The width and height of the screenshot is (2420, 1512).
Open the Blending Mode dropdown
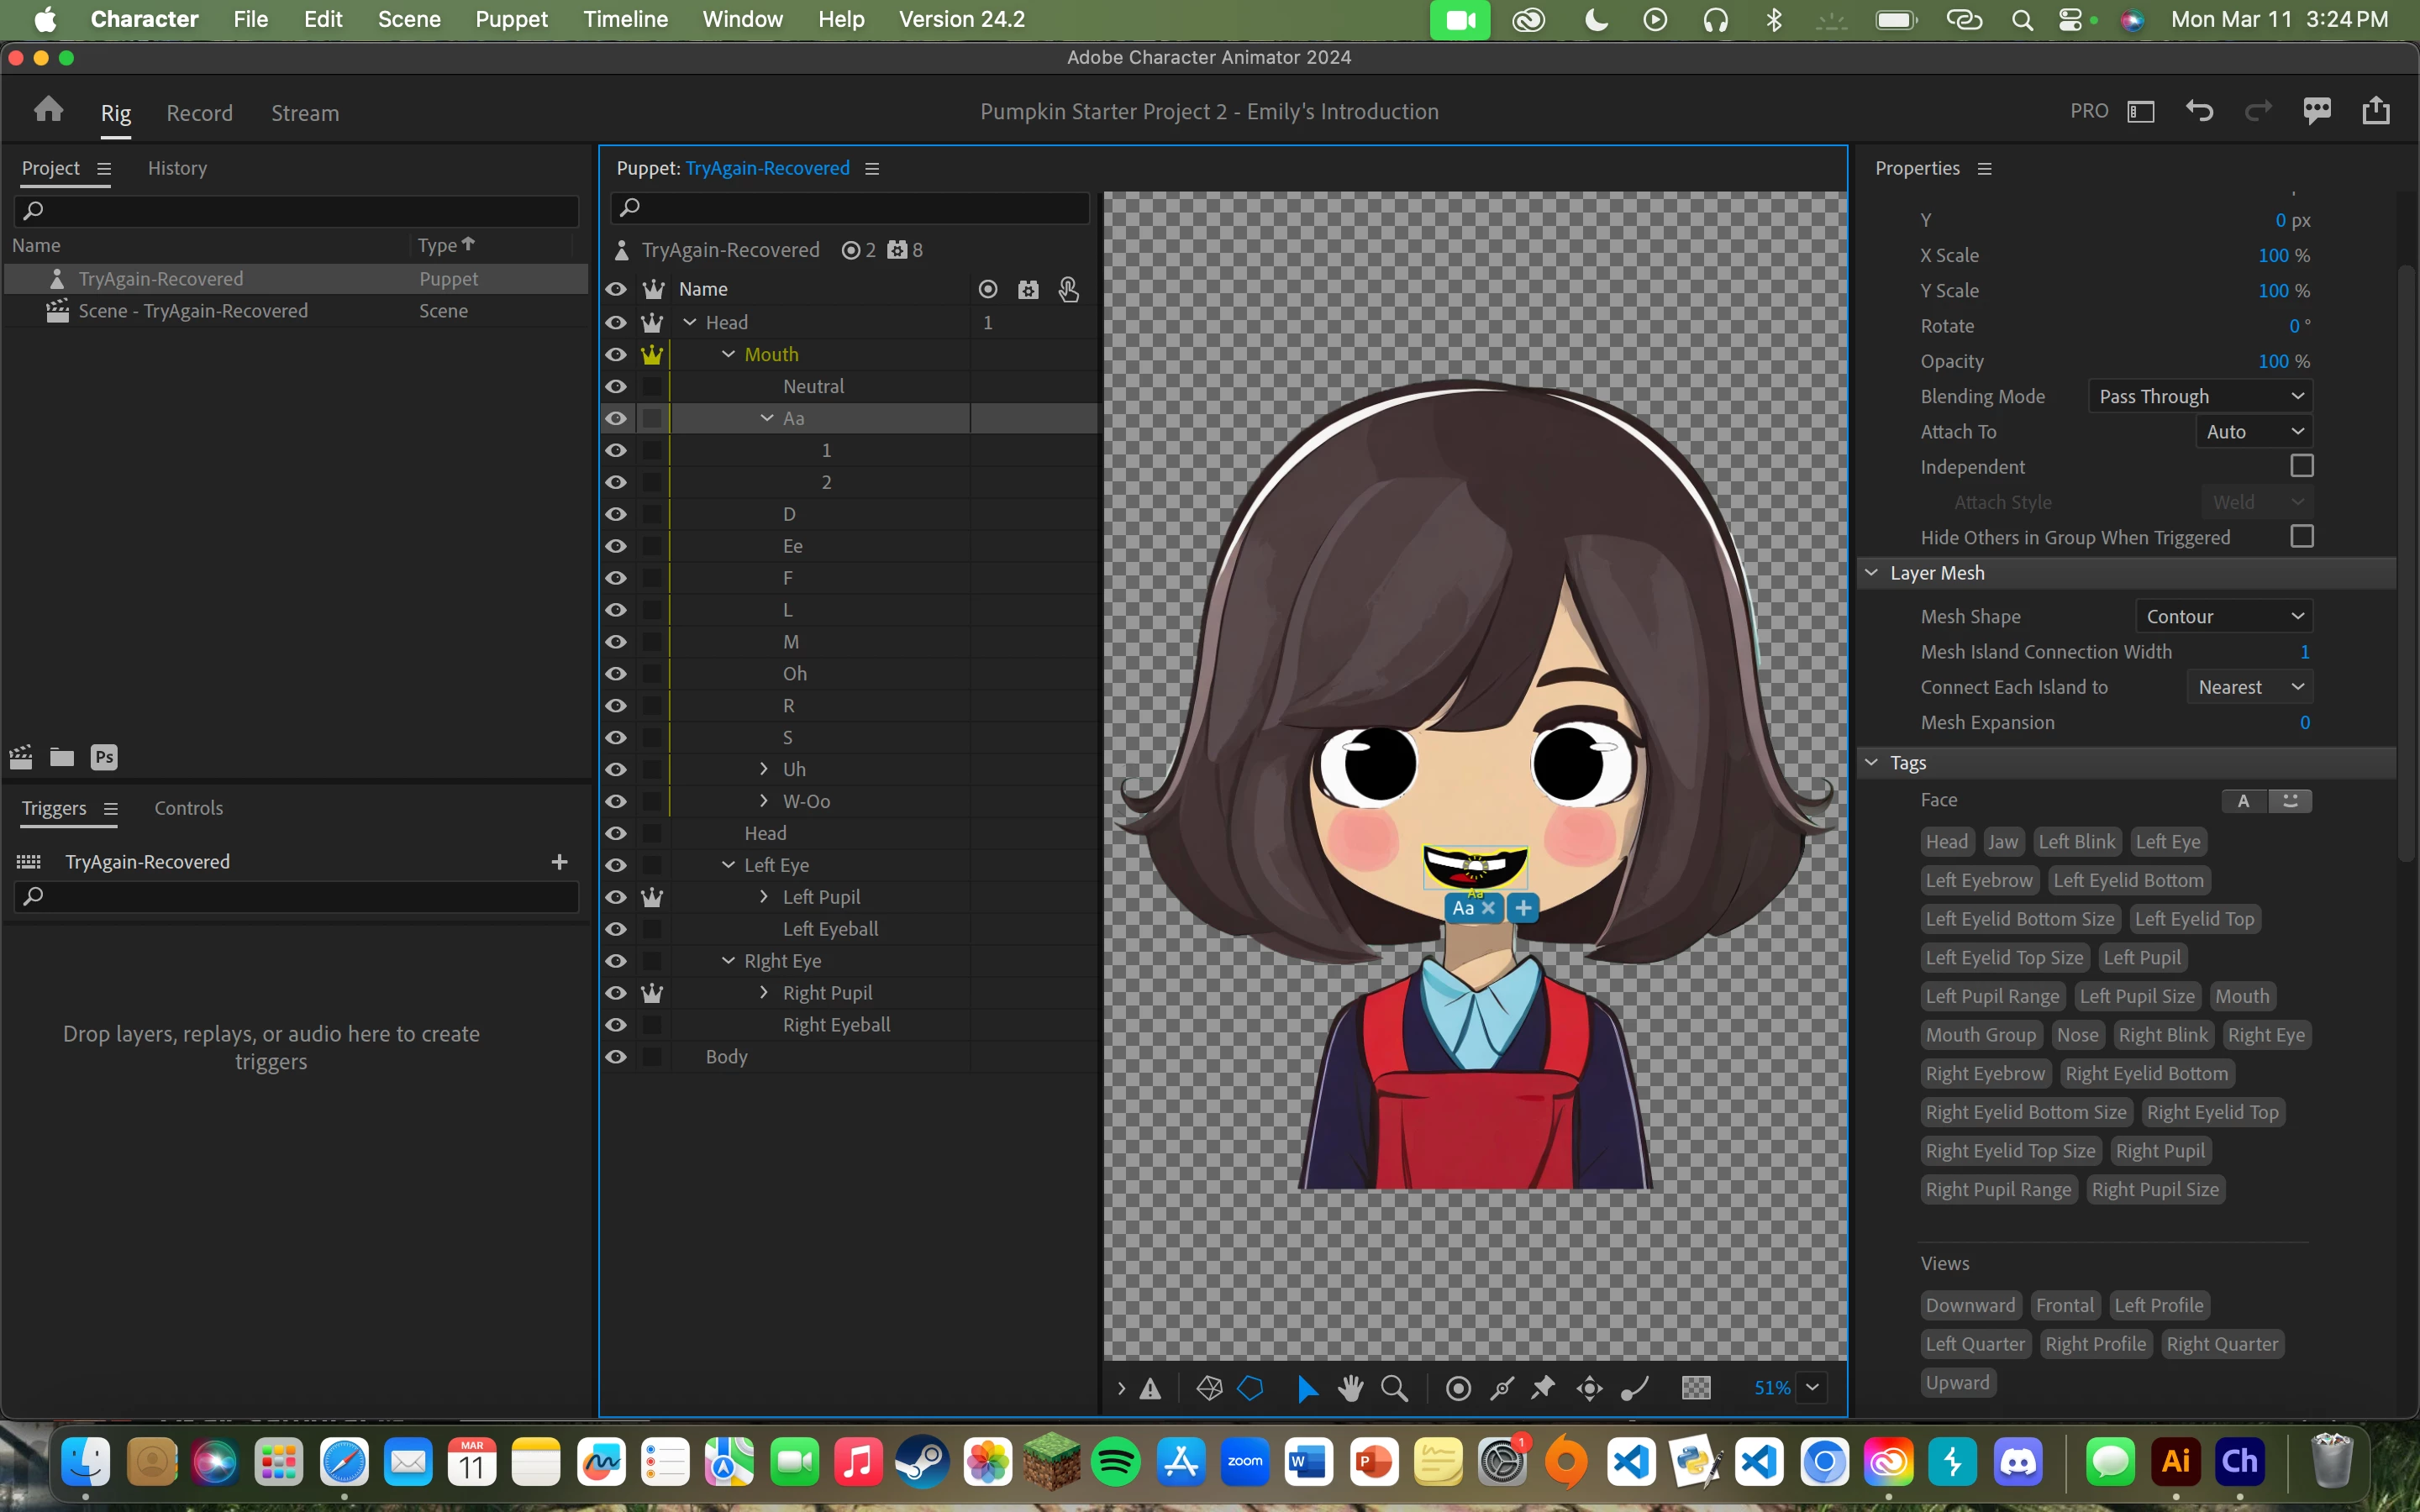point(2200,396)
